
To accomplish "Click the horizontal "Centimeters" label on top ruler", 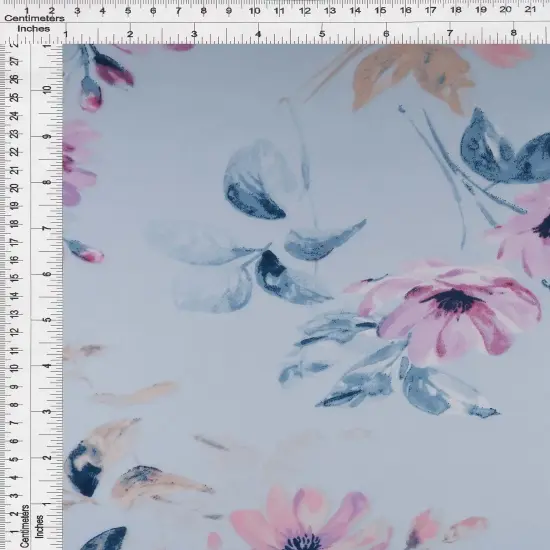I will click(34, 18).
